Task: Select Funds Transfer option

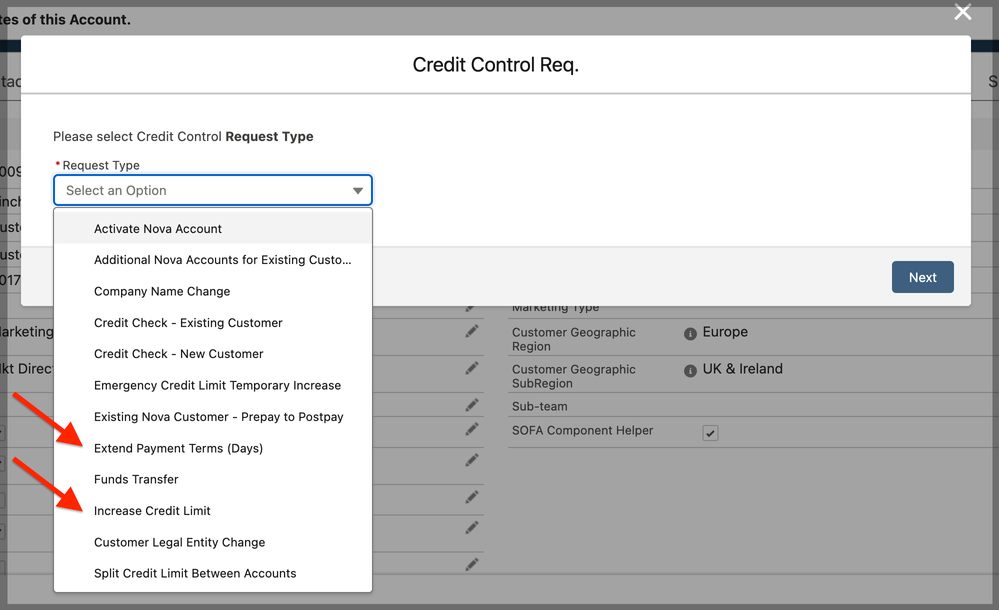Action: coord(213,479)
